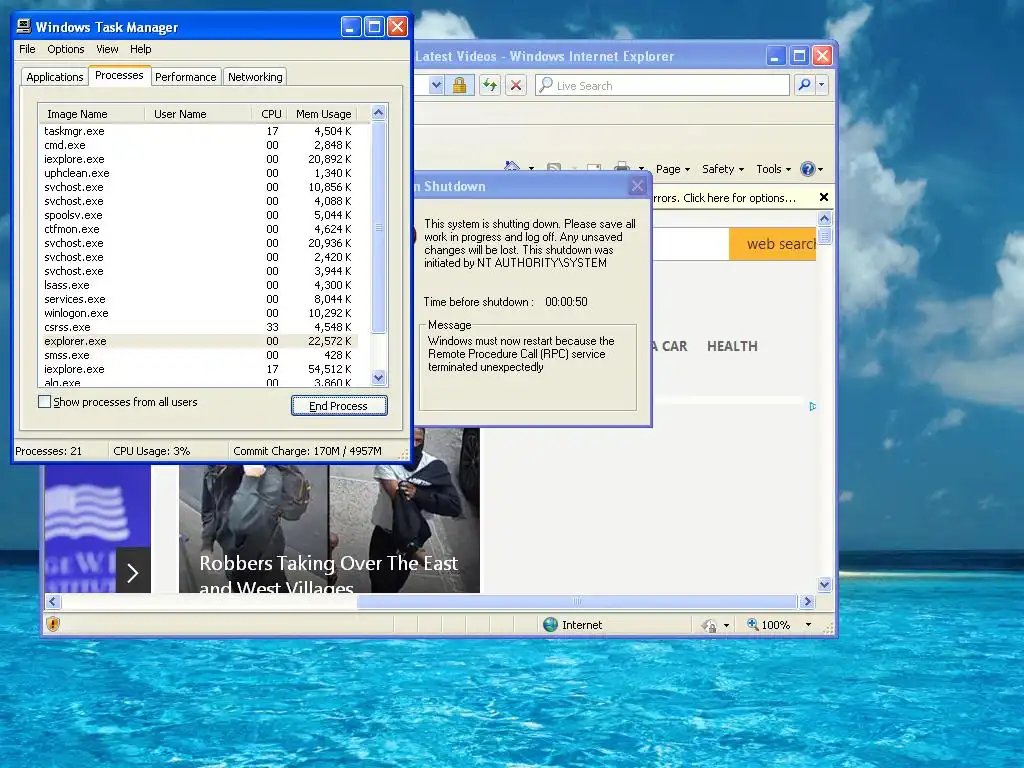Open the View menu in Task Manager
1024x768 pixels.
coord(107,49)
